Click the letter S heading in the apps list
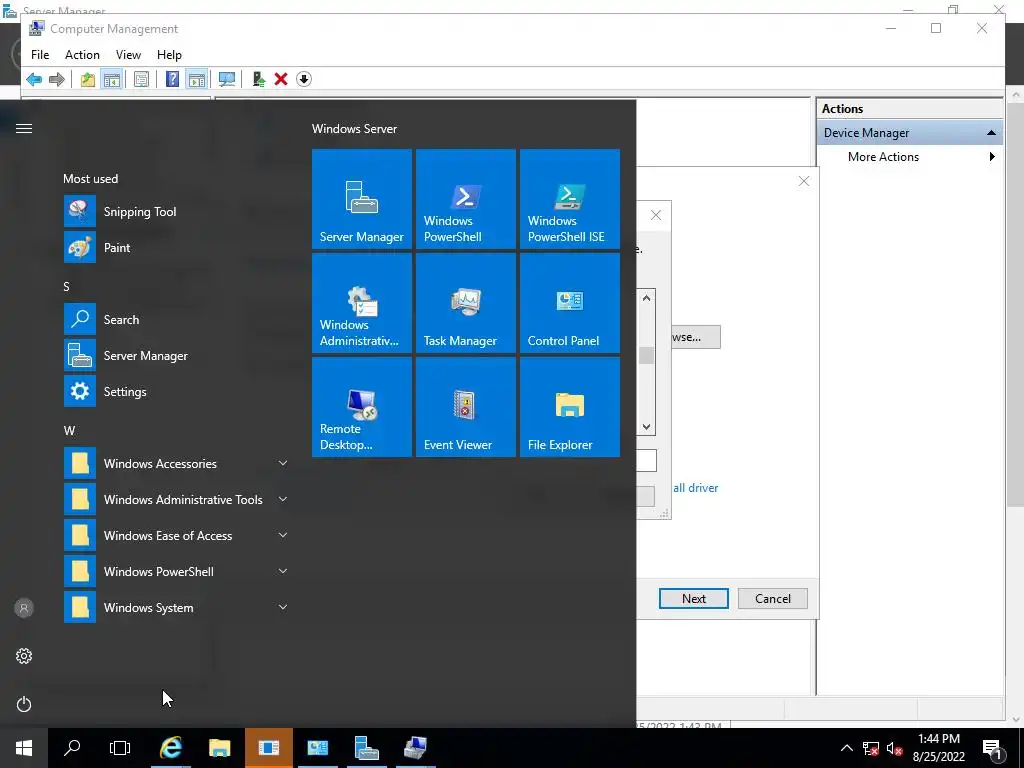This screenshot has width=1024, height=768. point(67,287)
